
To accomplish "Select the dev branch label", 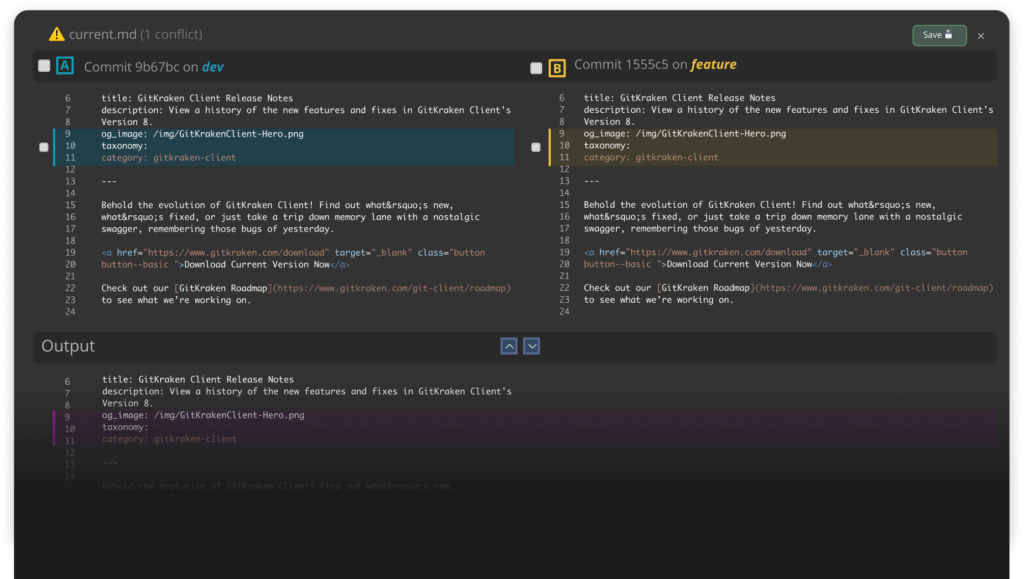I will (x=214, y=67).
